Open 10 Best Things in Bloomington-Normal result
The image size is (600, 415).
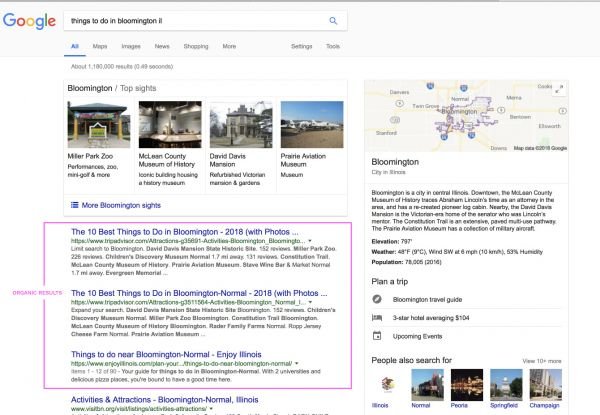(x=199, y=293)
